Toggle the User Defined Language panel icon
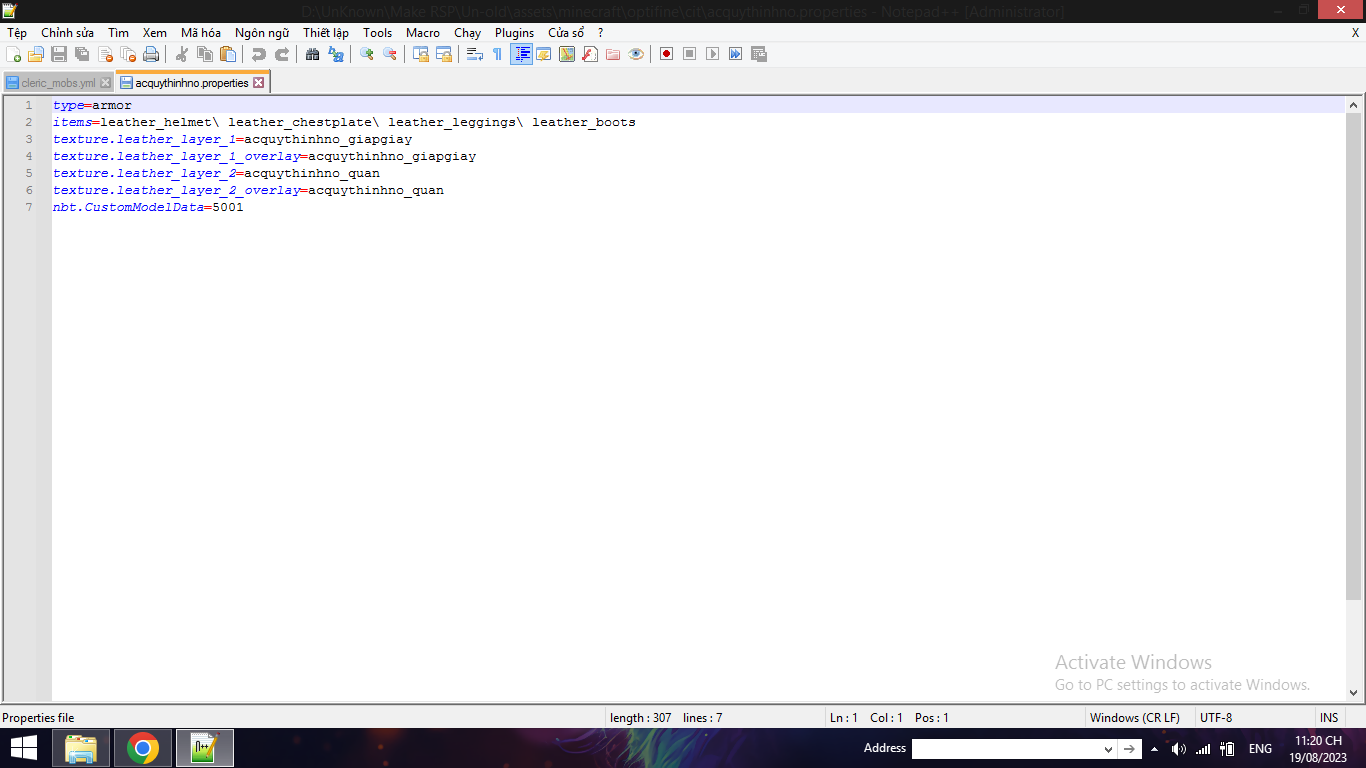Image resolution: width=1366 pixels, height=768 pixels. [544, 54]
